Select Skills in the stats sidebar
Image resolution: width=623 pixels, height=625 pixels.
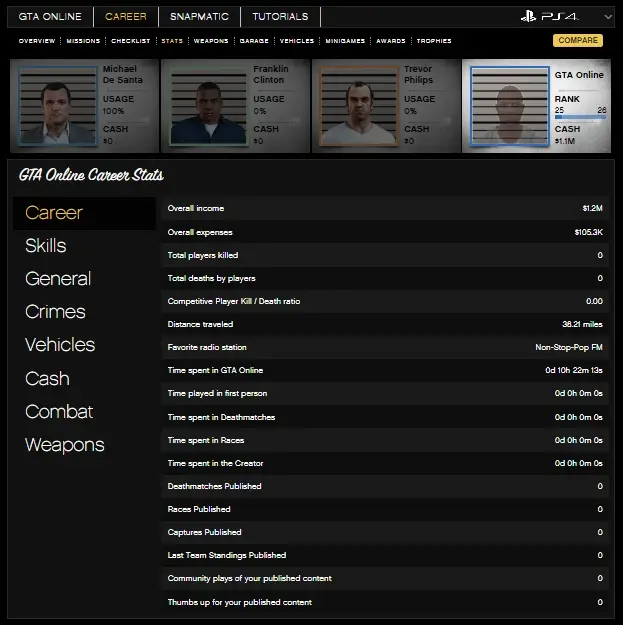(x=46, y=246)
